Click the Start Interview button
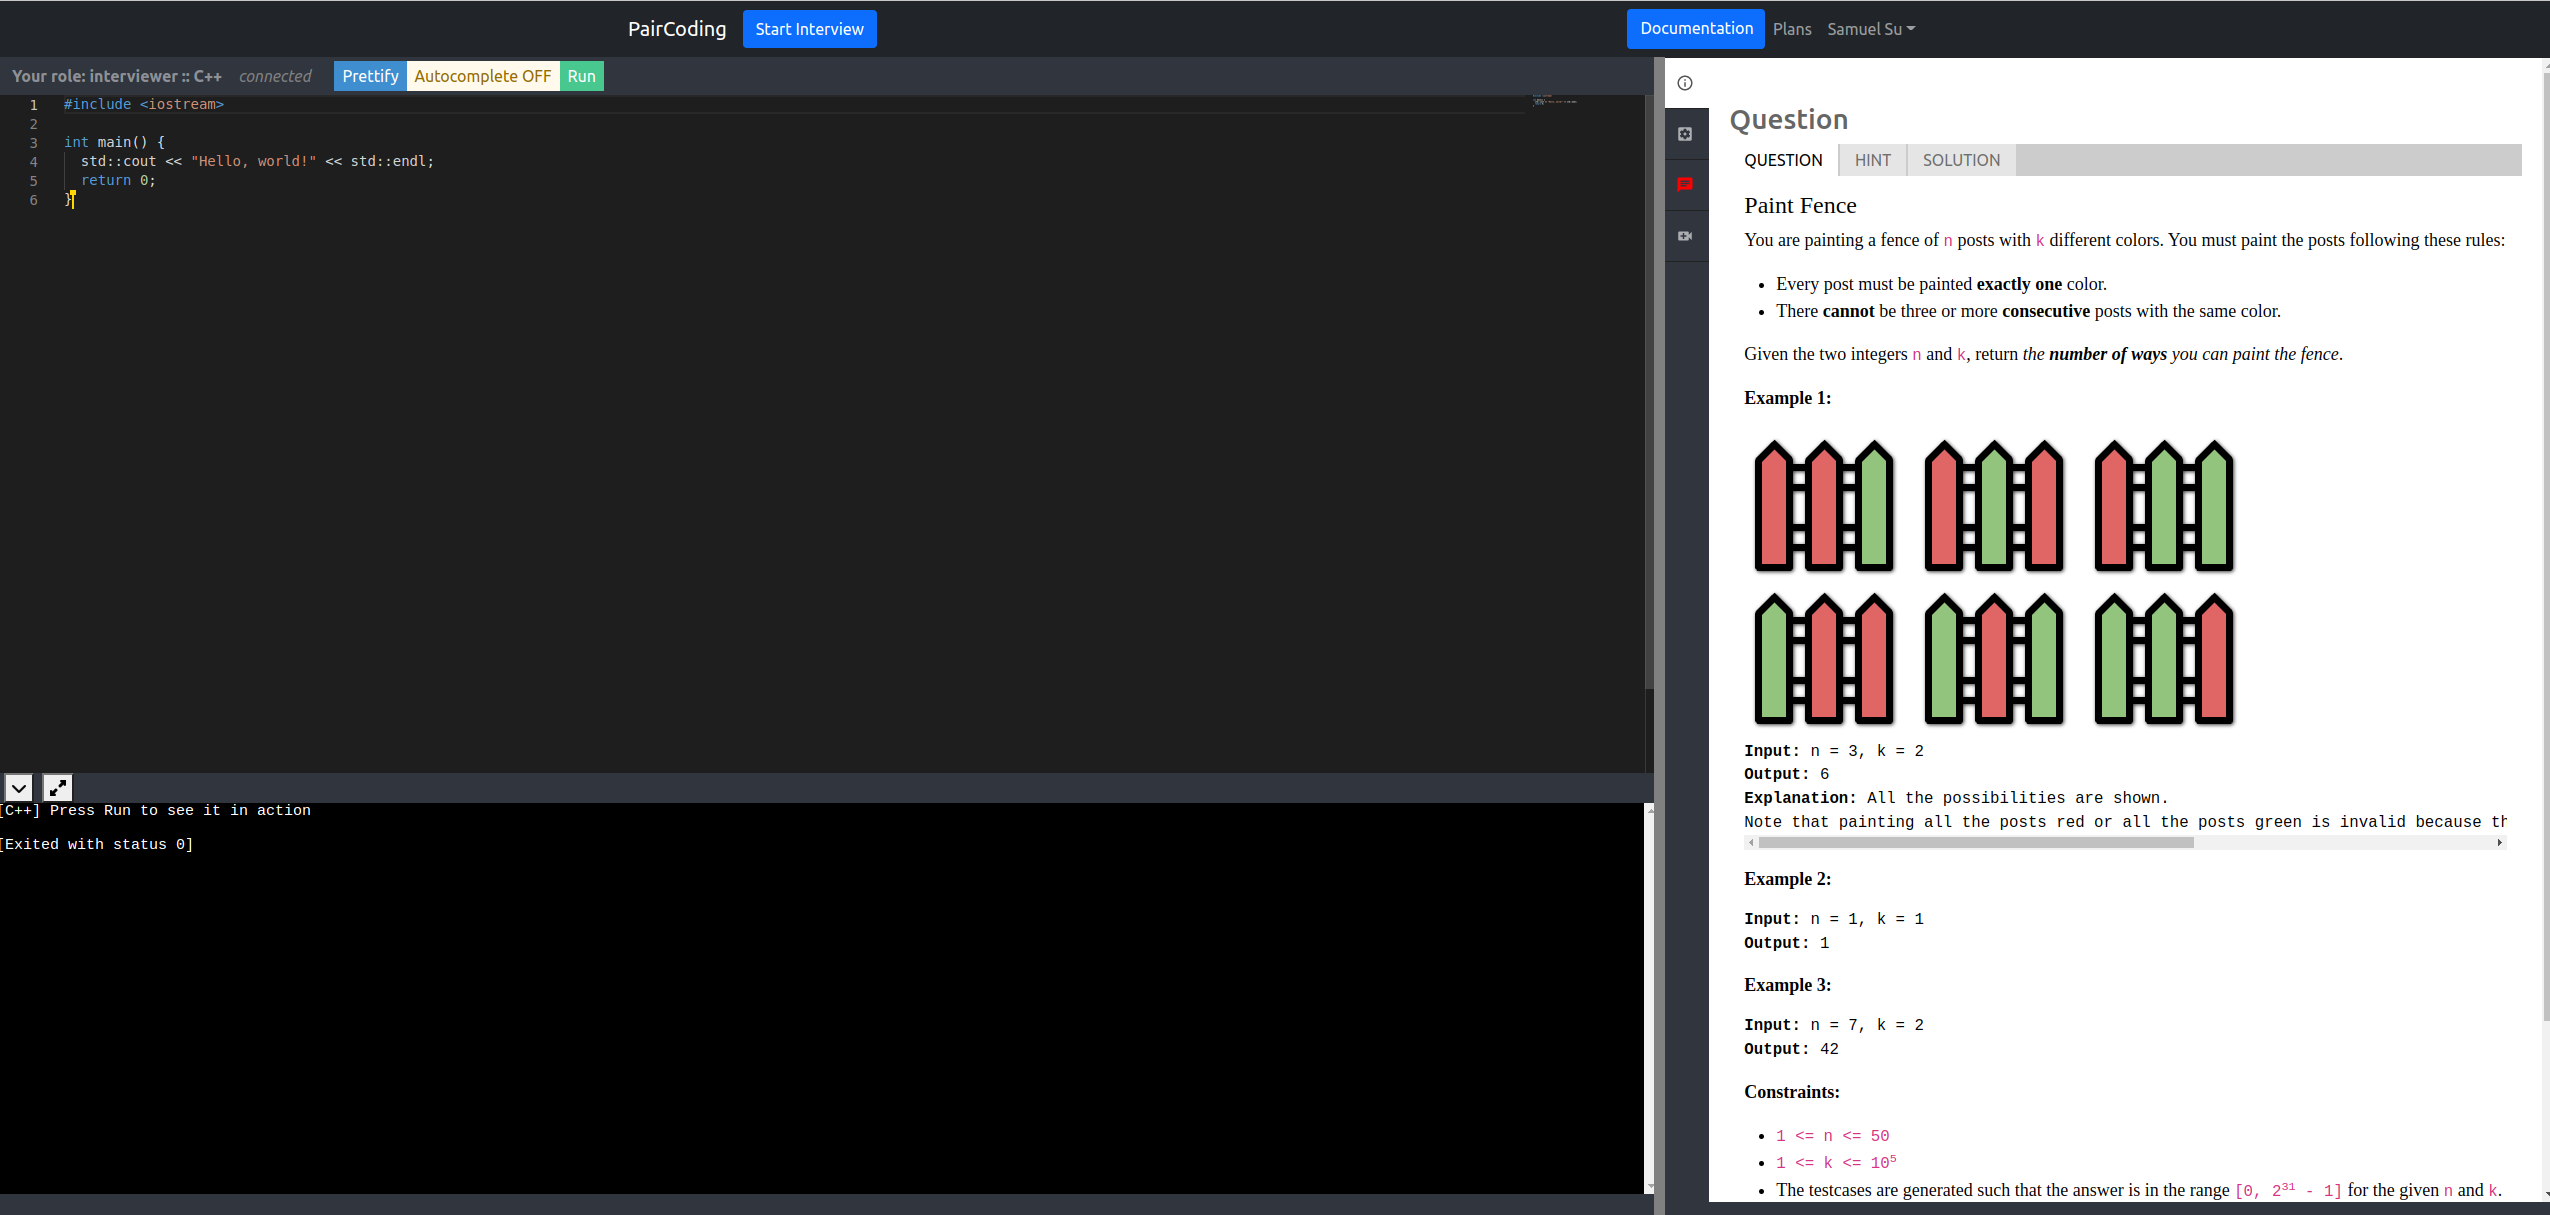This screenshot has height=1215, width=2550. click(x=810, y=28)
